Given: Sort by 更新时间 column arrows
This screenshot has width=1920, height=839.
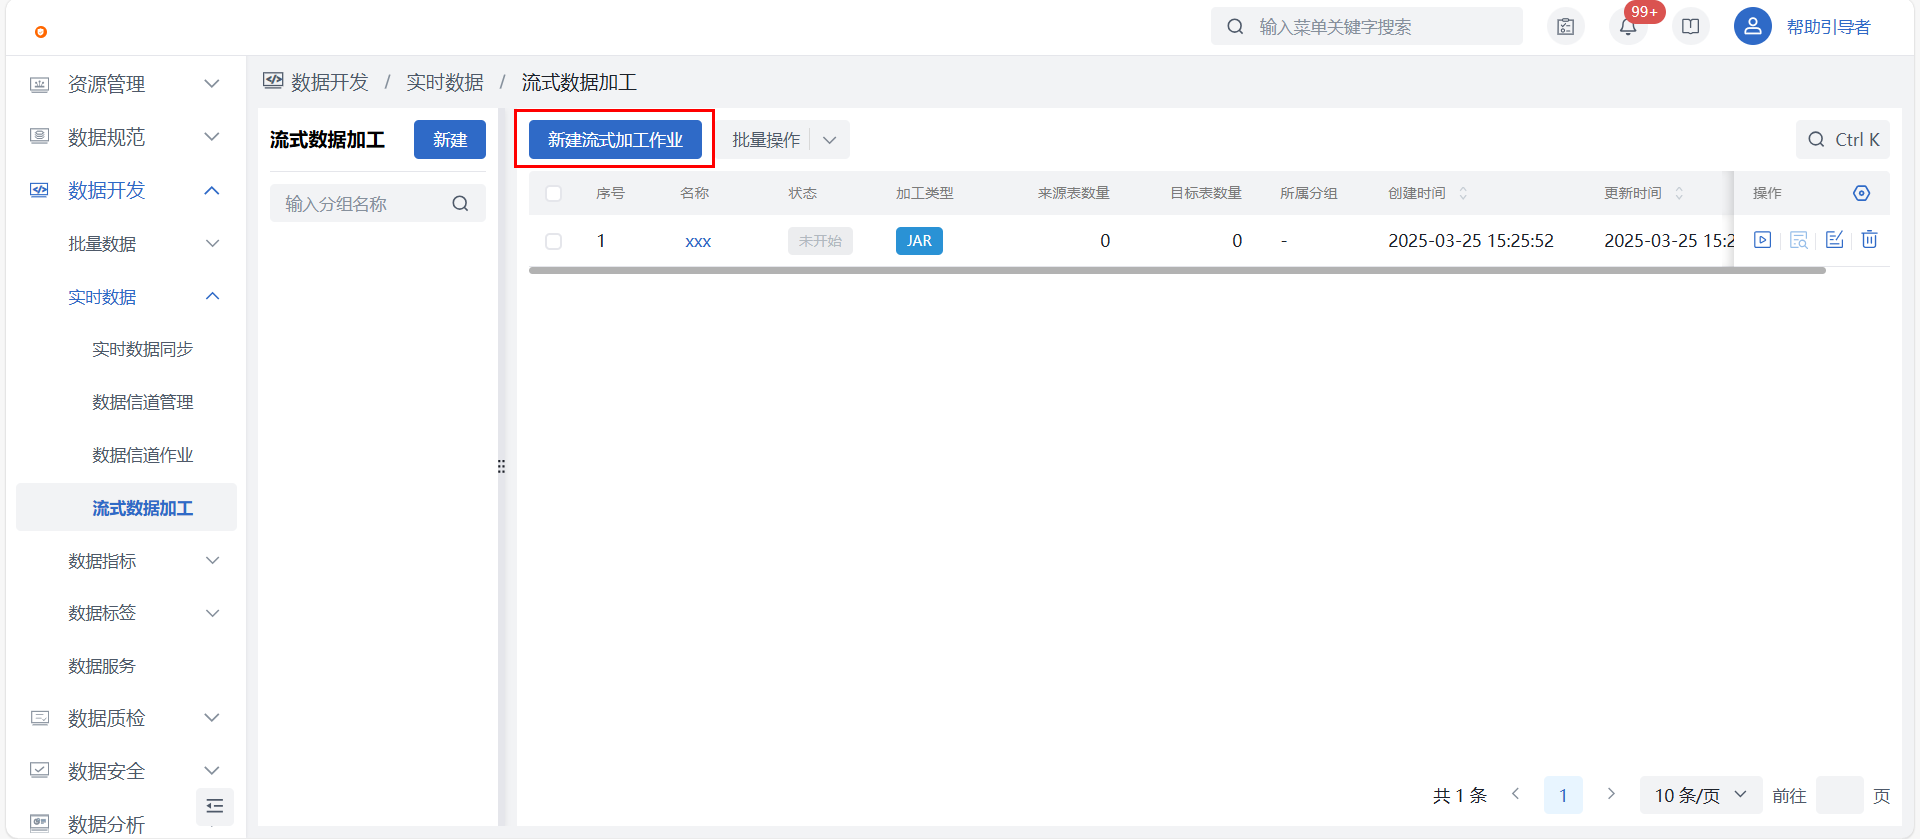Looking at the screenshot, I should 1679,193.
